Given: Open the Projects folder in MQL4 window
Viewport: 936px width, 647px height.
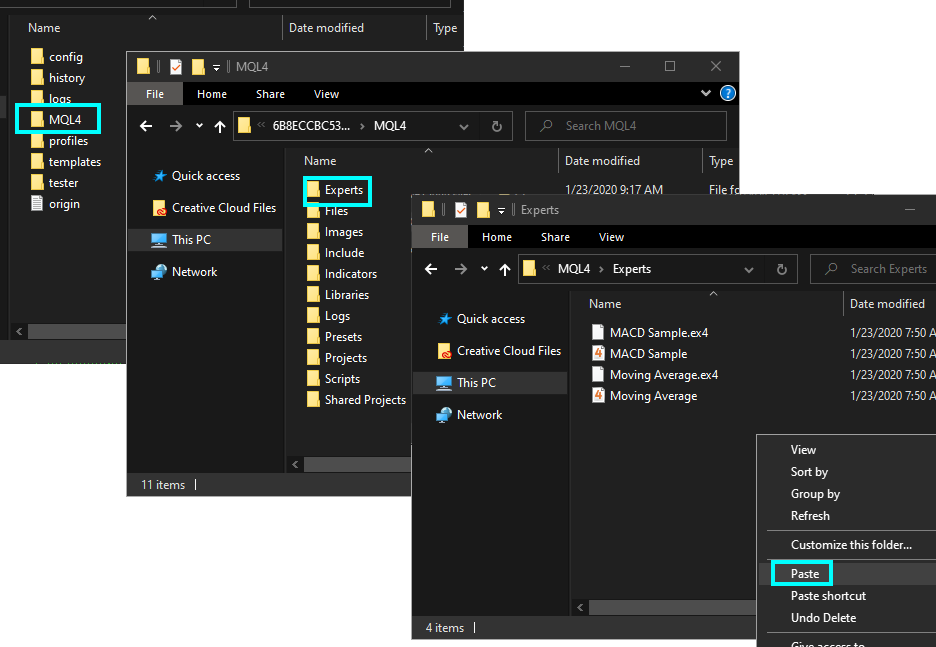Looking at the screenshot, I should tap(337, 358).
